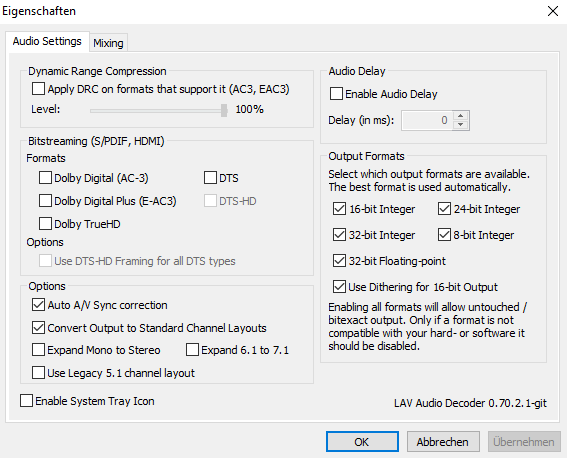Increase delay with the up spinner arrow
The height and width of the screenshot is (458, 567).
tap(460, 116)
